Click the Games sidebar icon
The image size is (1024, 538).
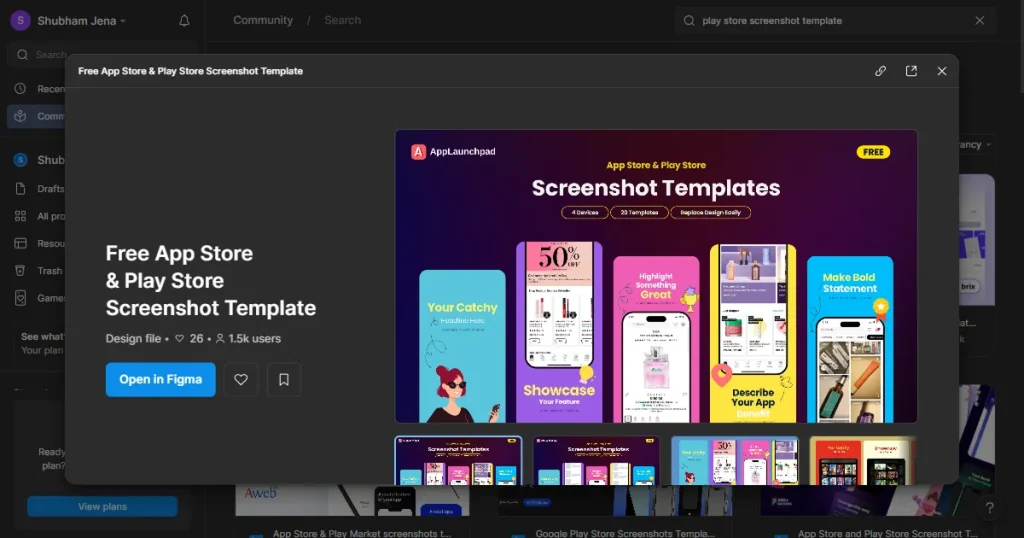click(x=20, y=298)
